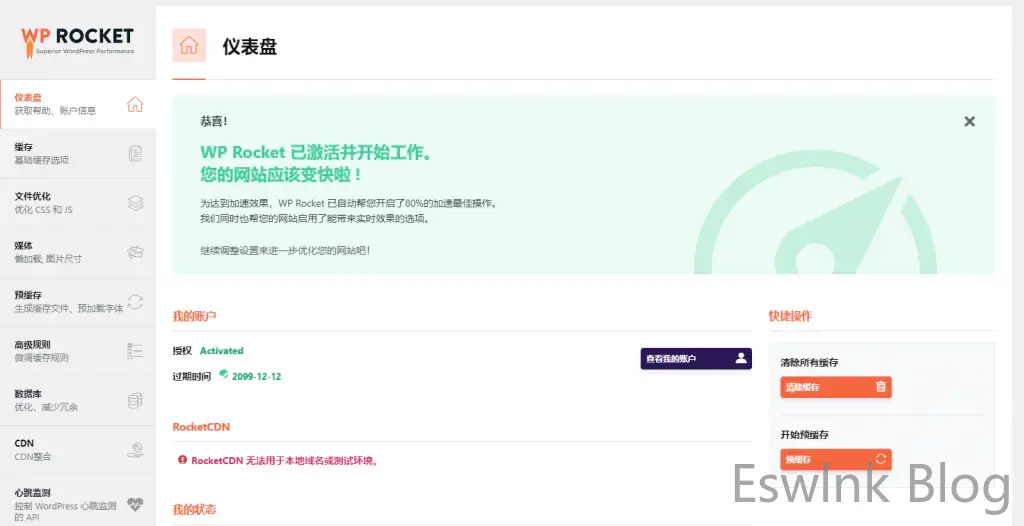Screen dimensions: 1024x526
Task: Click the 数据库 database icon
Action: (x=135, y=400)
